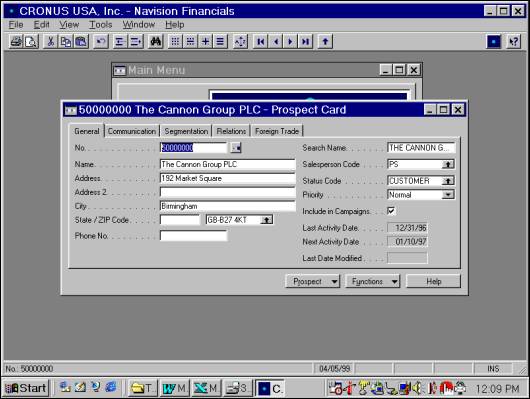The height and width of the screenshot is (399, 530).
Task: Switch to the Communication tab
Action: [132, 131]
